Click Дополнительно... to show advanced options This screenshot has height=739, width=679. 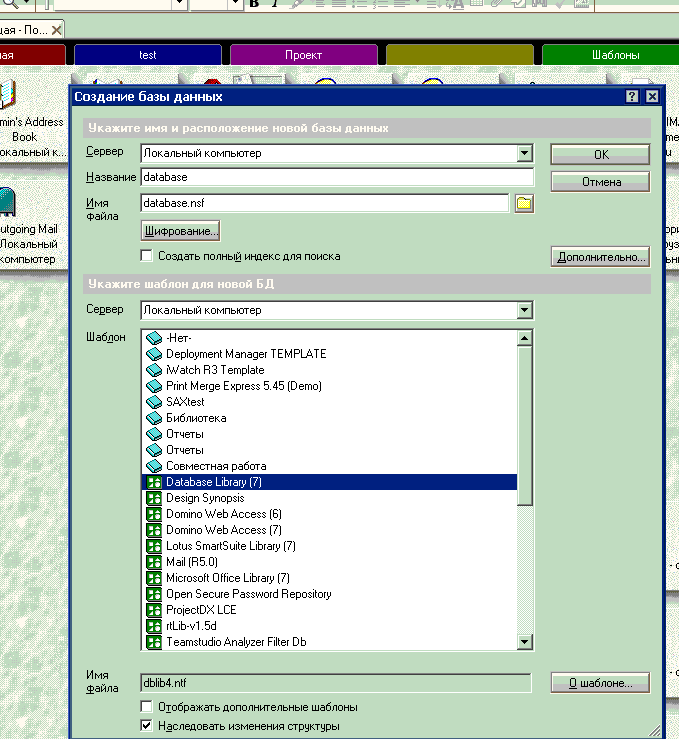(600, 257)
